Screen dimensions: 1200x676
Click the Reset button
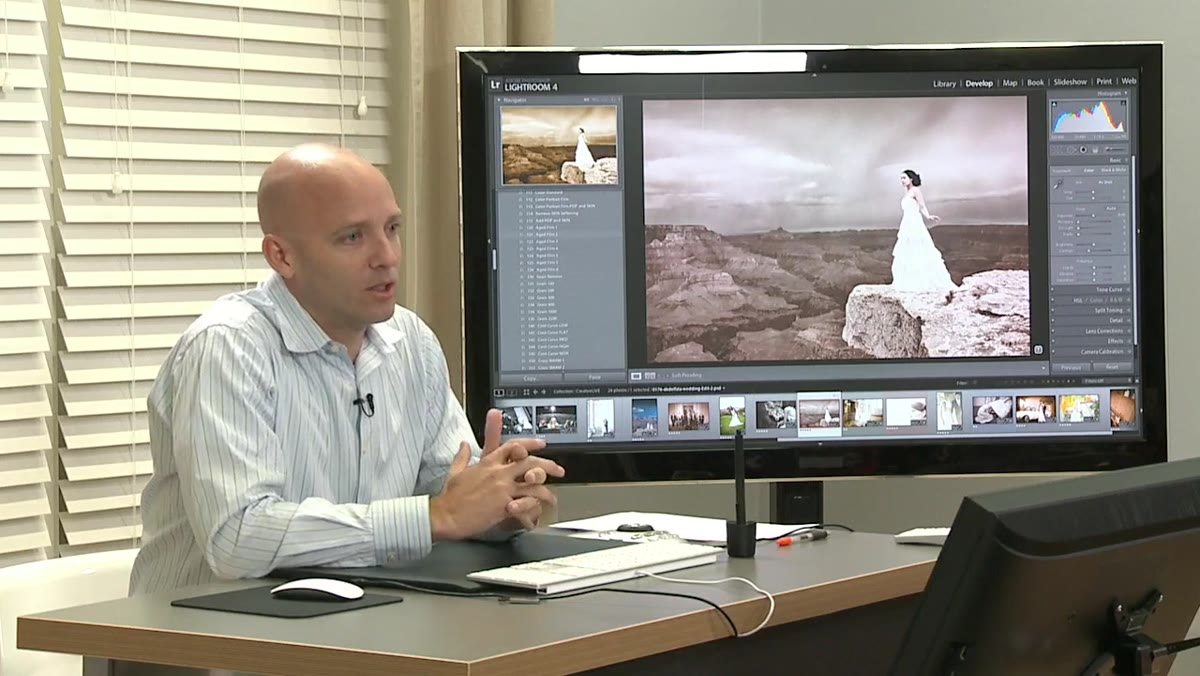coord(1112,367)
